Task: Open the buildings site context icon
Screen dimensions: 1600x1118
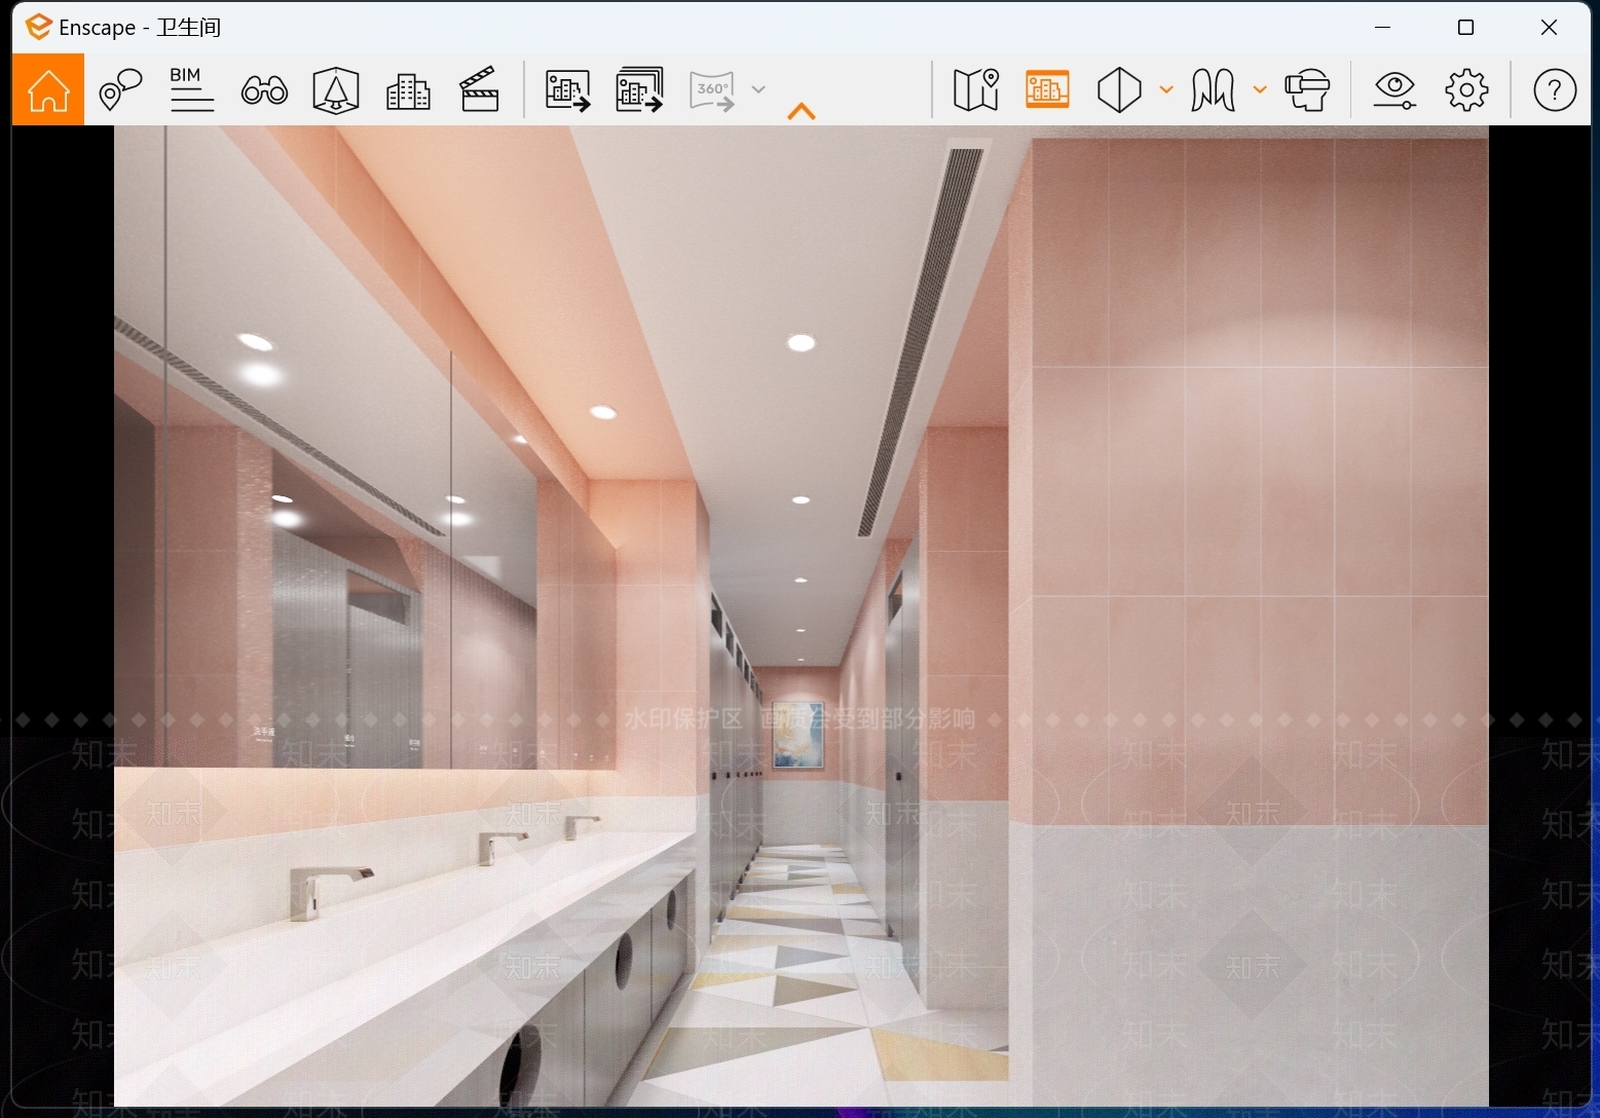Action: pos(408,91)
